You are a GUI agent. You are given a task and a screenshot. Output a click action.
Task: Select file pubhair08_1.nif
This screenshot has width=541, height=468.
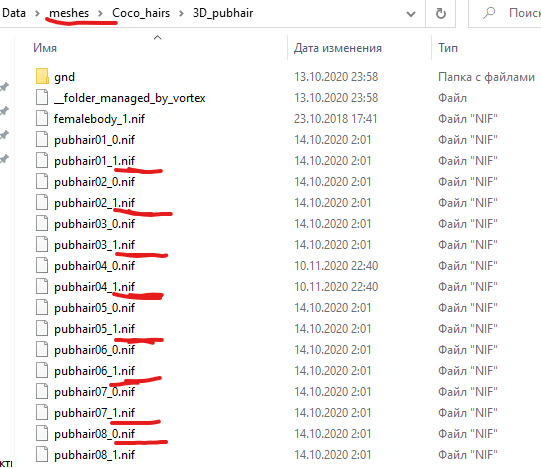tap(94, 455)
